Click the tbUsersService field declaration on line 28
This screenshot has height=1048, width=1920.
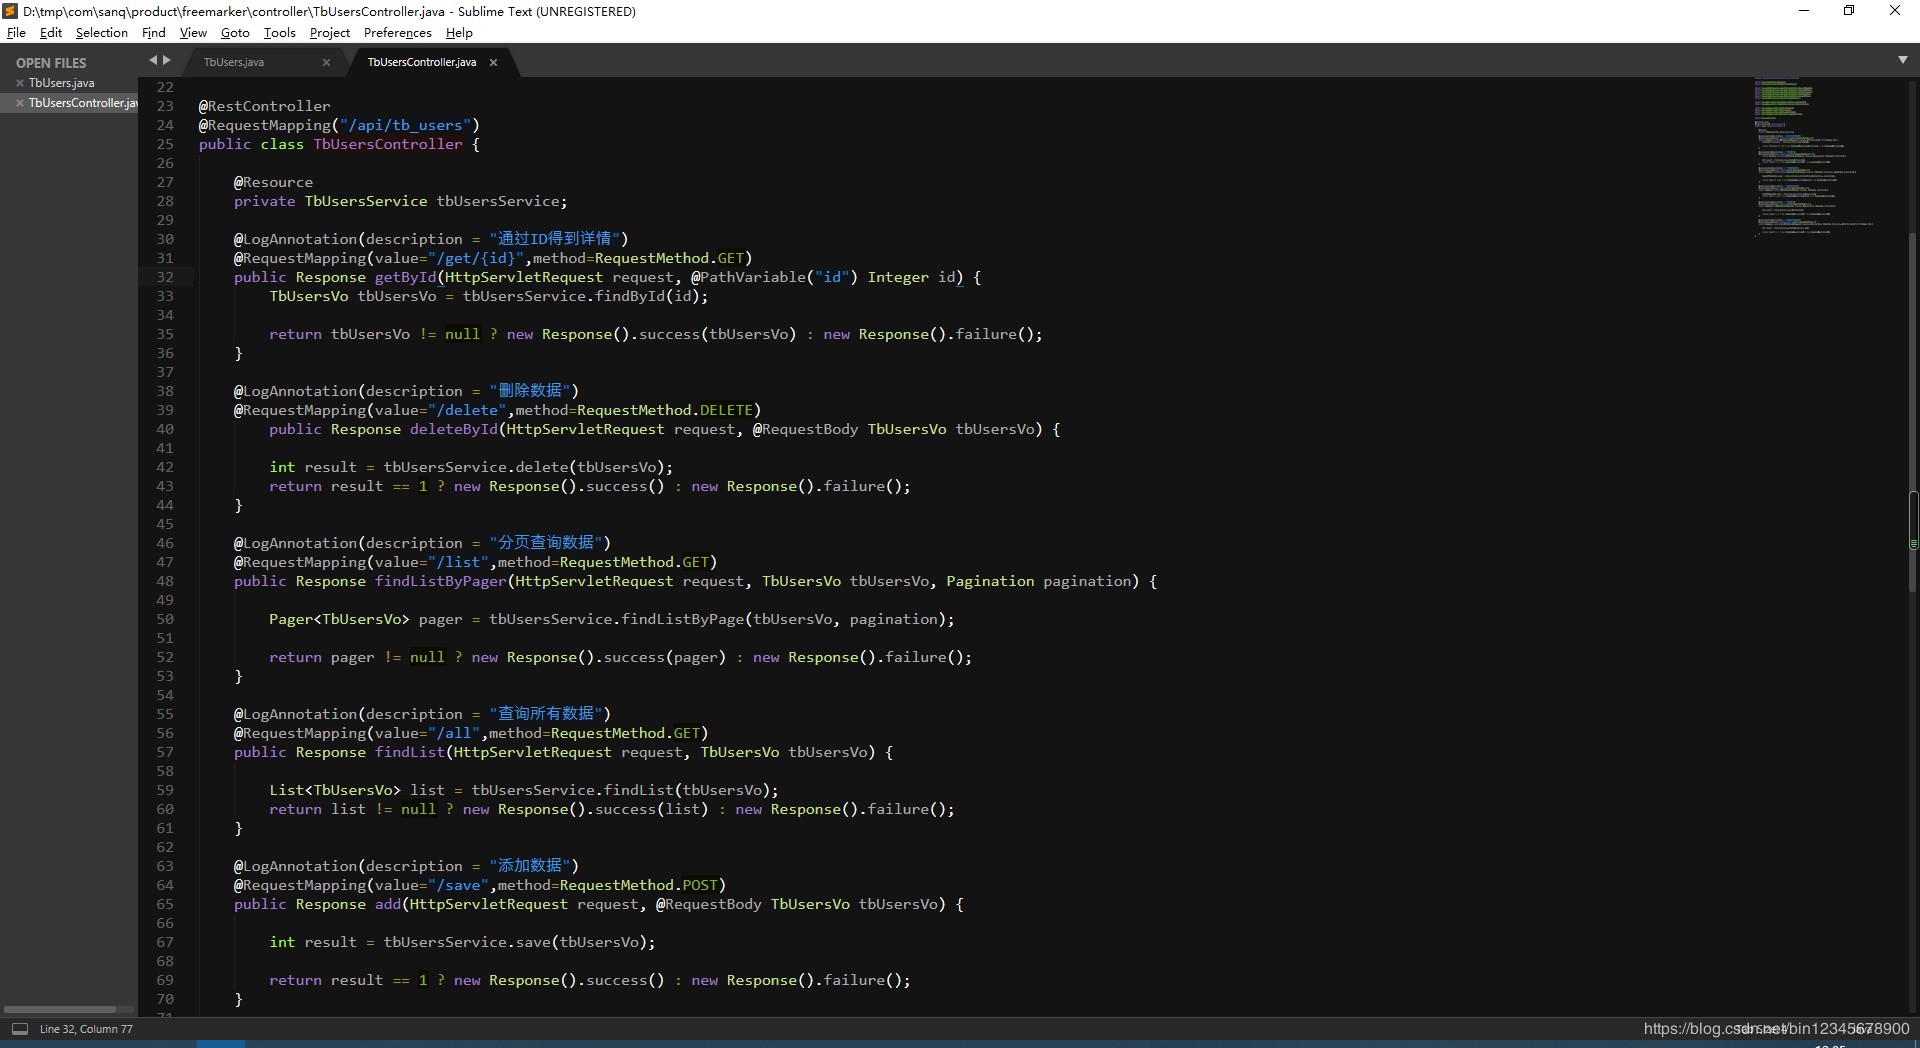(400, 201)
